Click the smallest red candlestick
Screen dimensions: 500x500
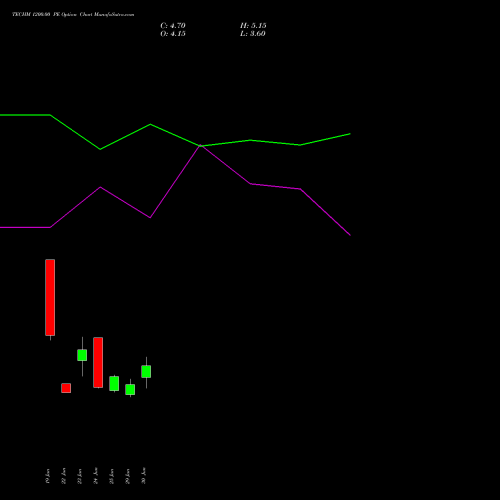(x=66, y=388)
